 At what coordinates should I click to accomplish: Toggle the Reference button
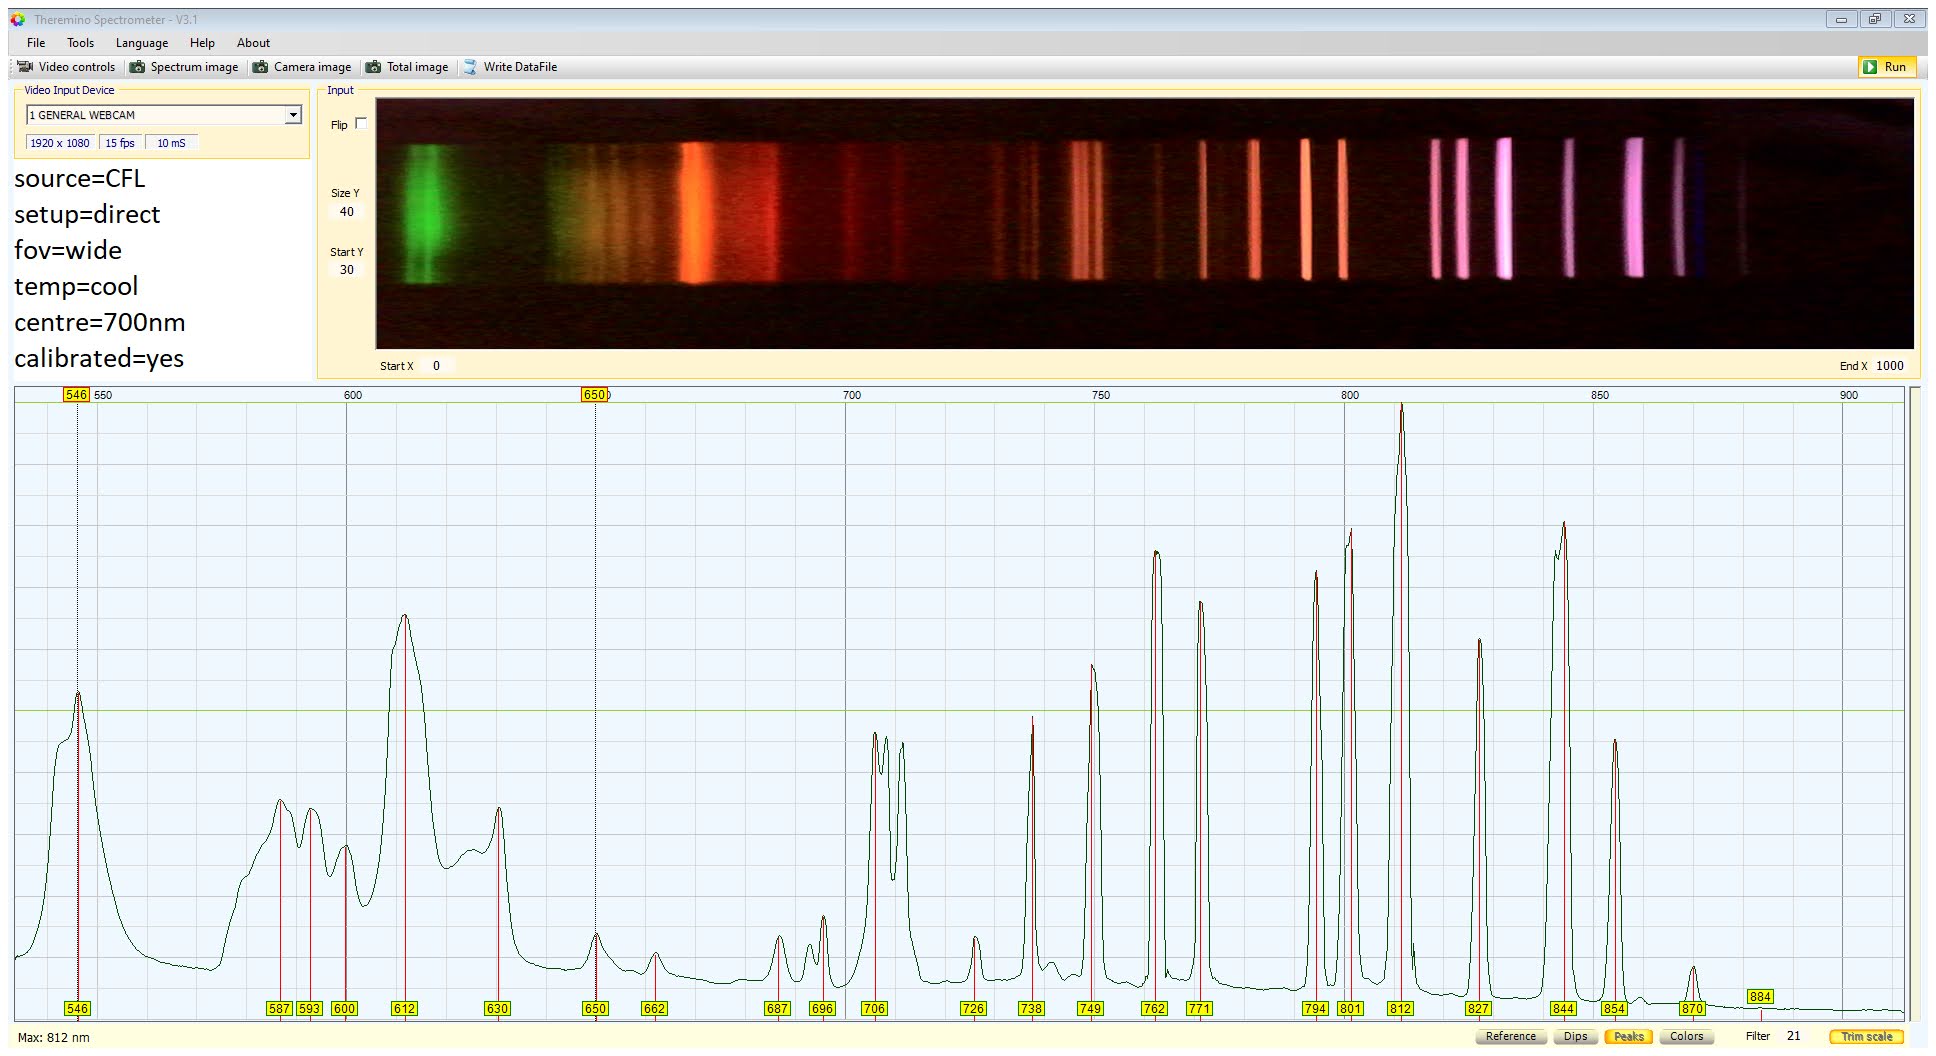(1510, 1036)
